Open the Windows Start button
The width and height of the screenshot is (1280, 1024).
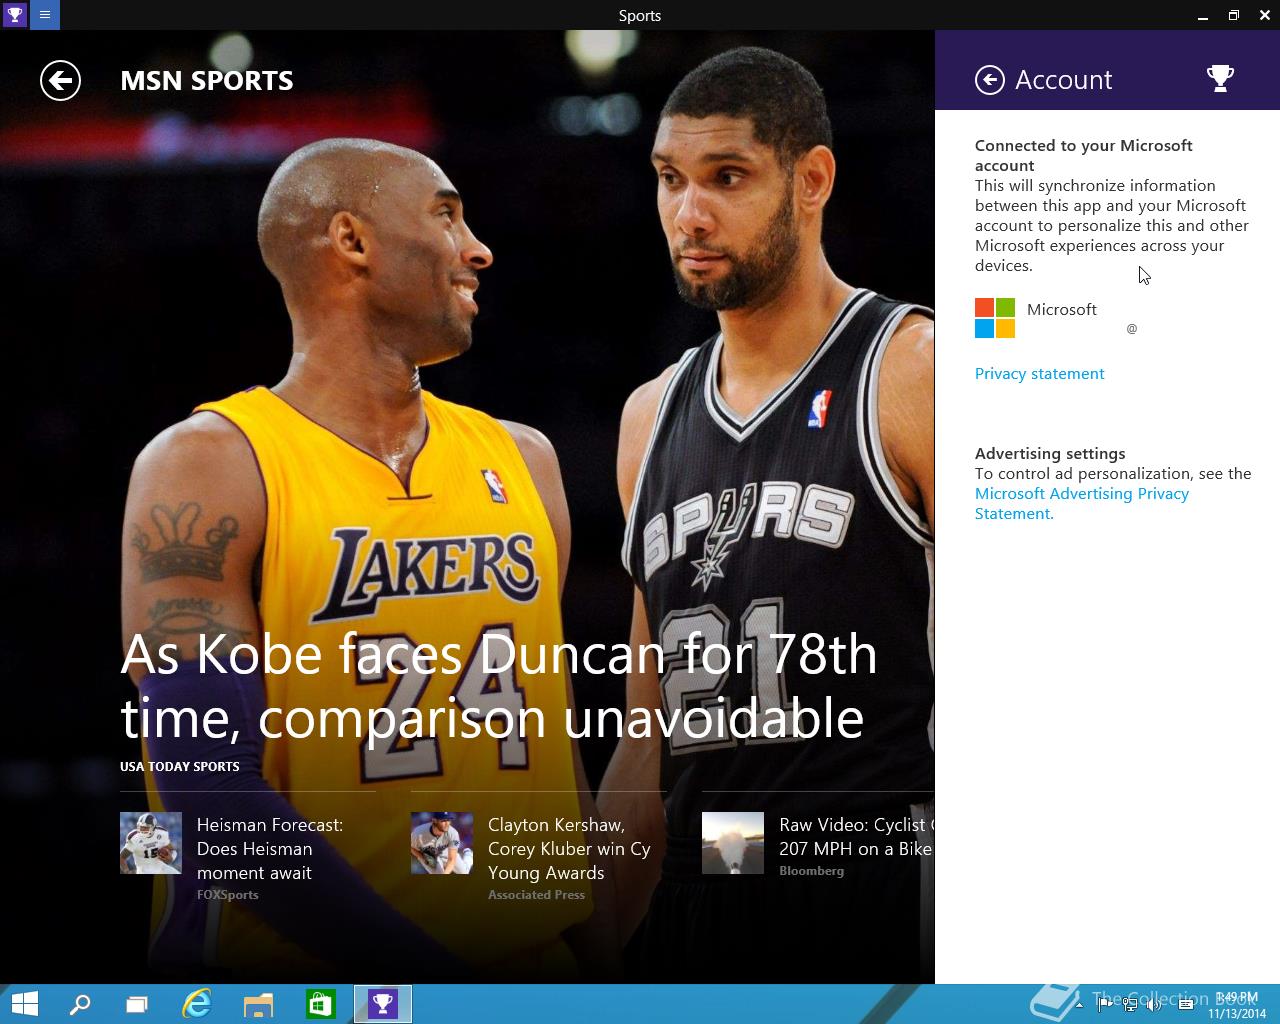click(x=24, y=1004)
